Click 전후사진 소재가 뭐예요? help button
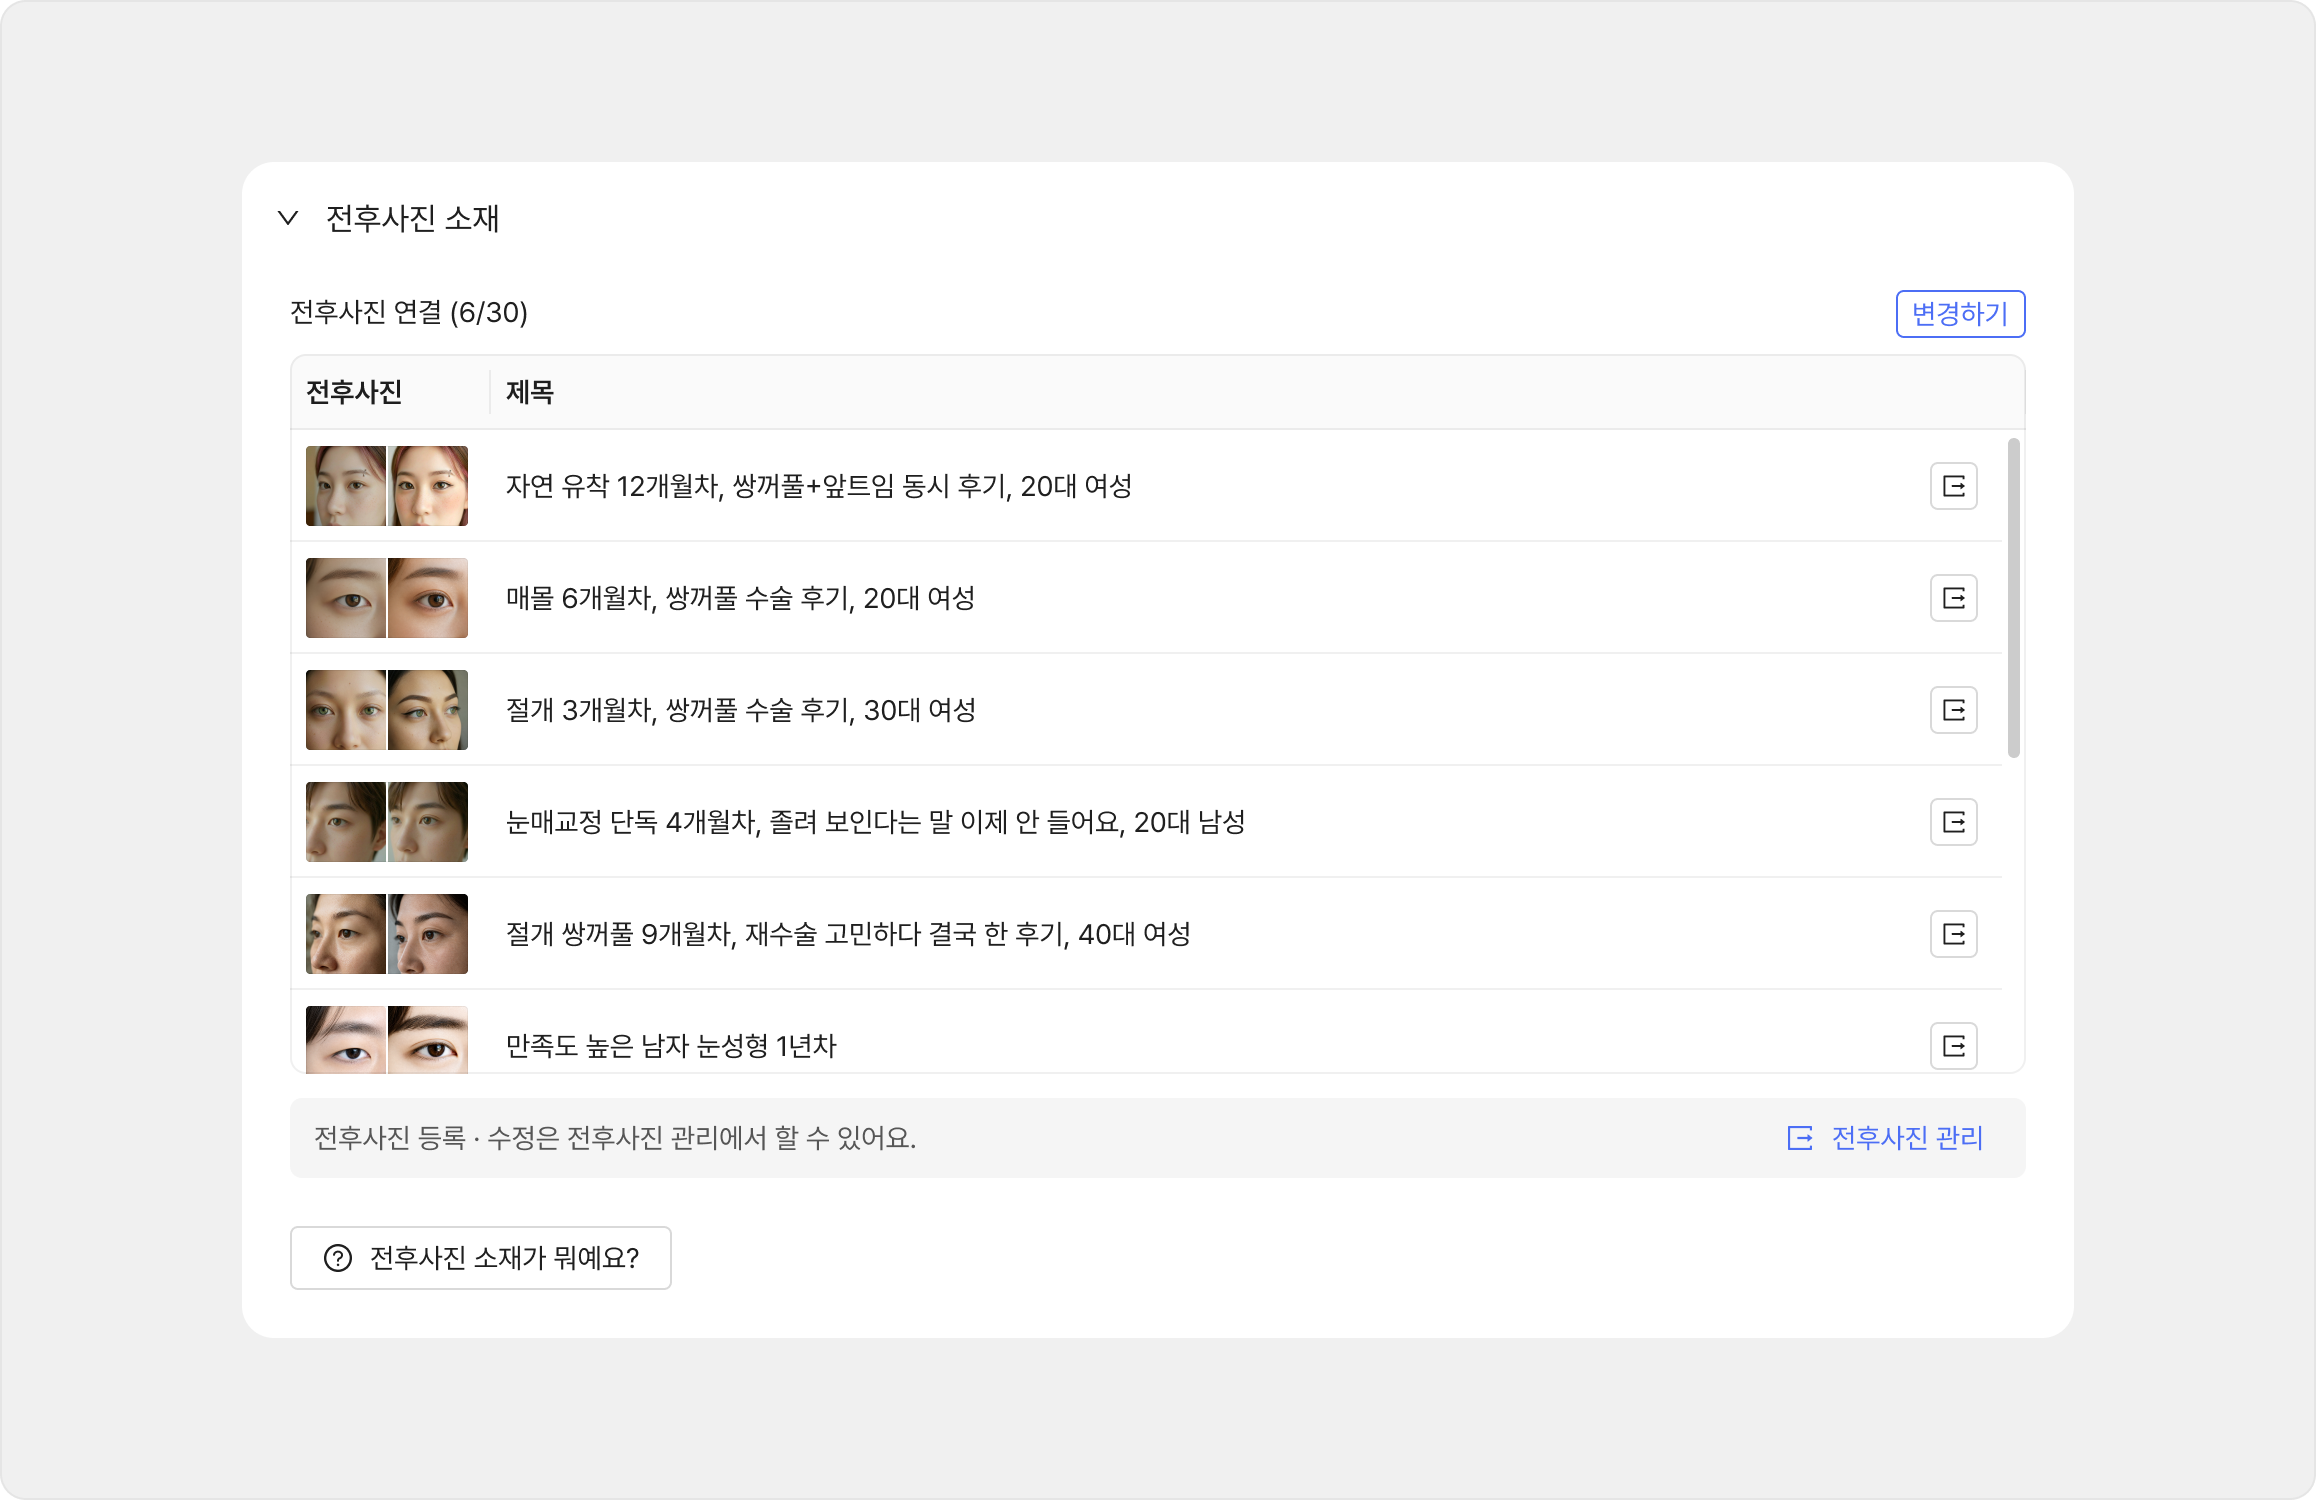The image size is (2316, 1500). coord(480,1258)
